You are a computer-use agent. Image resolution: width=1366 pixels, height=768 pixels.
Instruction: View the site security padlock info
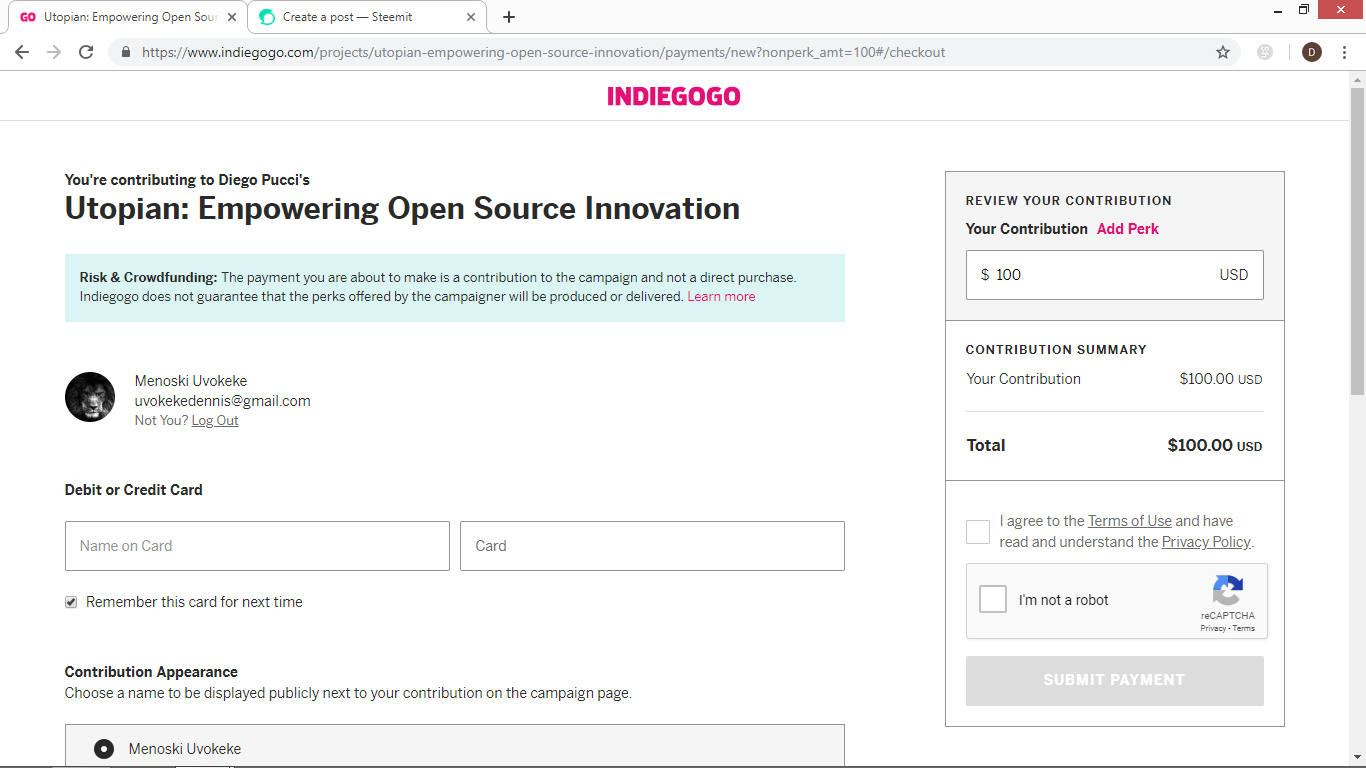126,52
